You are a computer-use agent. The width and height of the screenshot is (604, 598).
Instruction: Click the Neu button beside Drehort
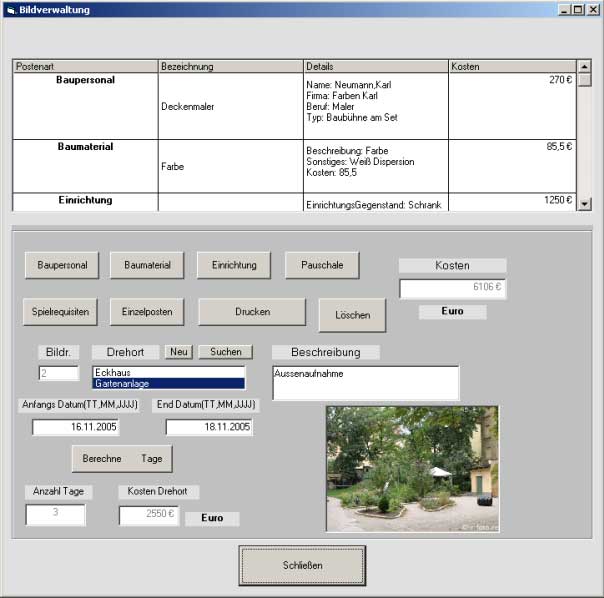pos(179,352)
